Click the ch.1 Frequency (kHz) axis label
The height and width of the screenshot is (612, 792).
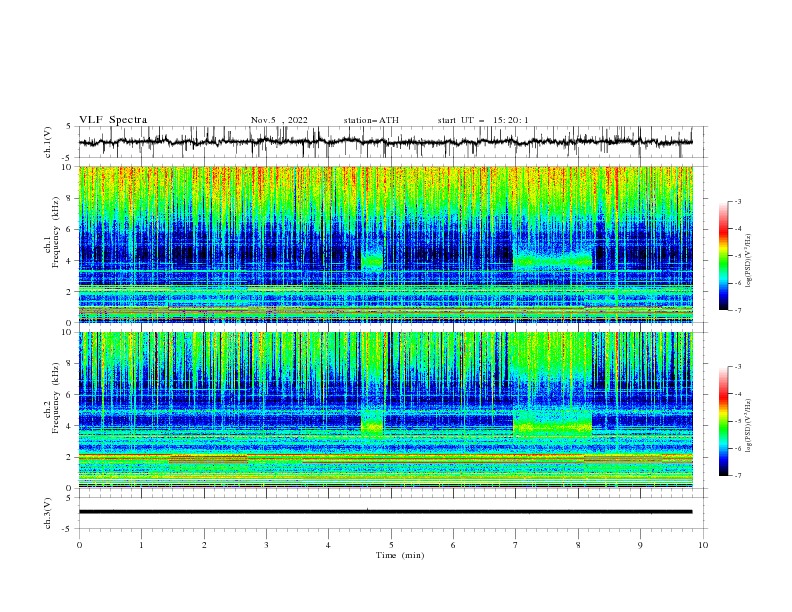point(52,232)
